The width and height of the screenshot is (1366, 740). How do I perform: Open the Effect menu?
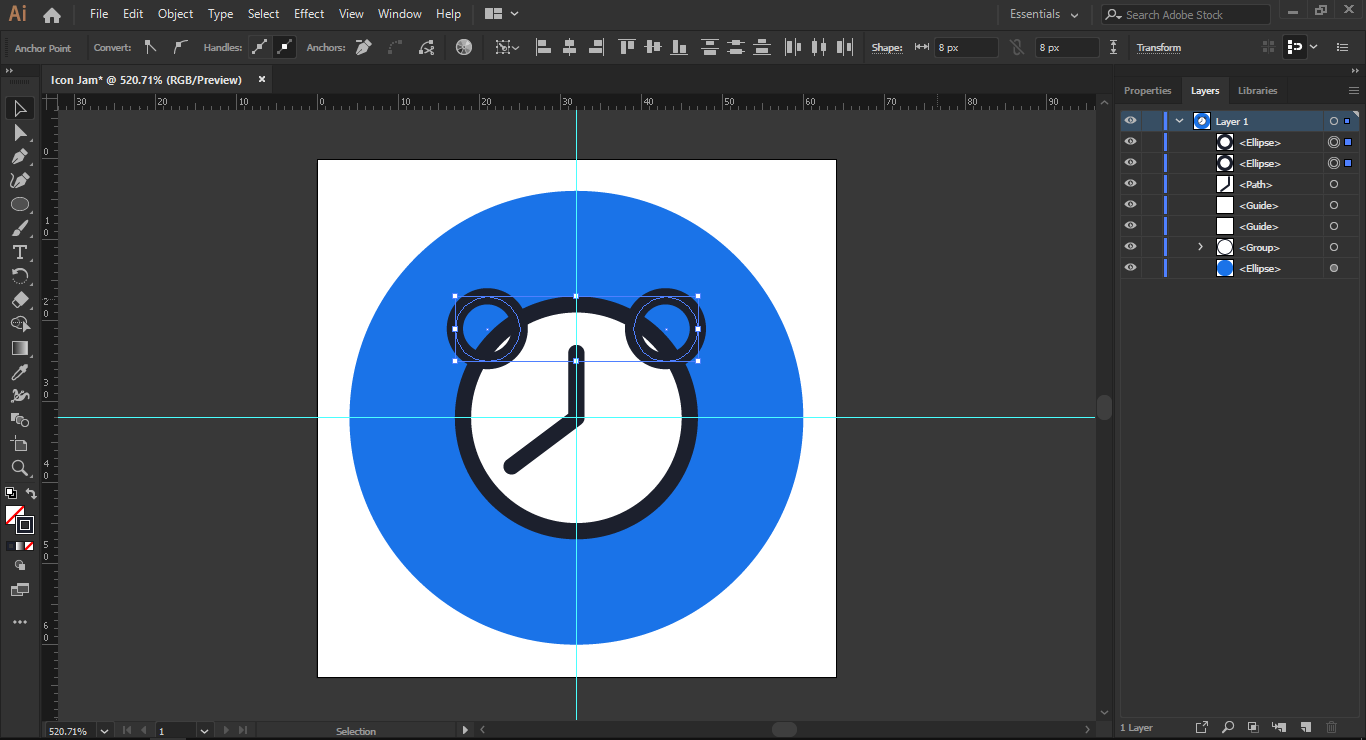click(309, 14)
